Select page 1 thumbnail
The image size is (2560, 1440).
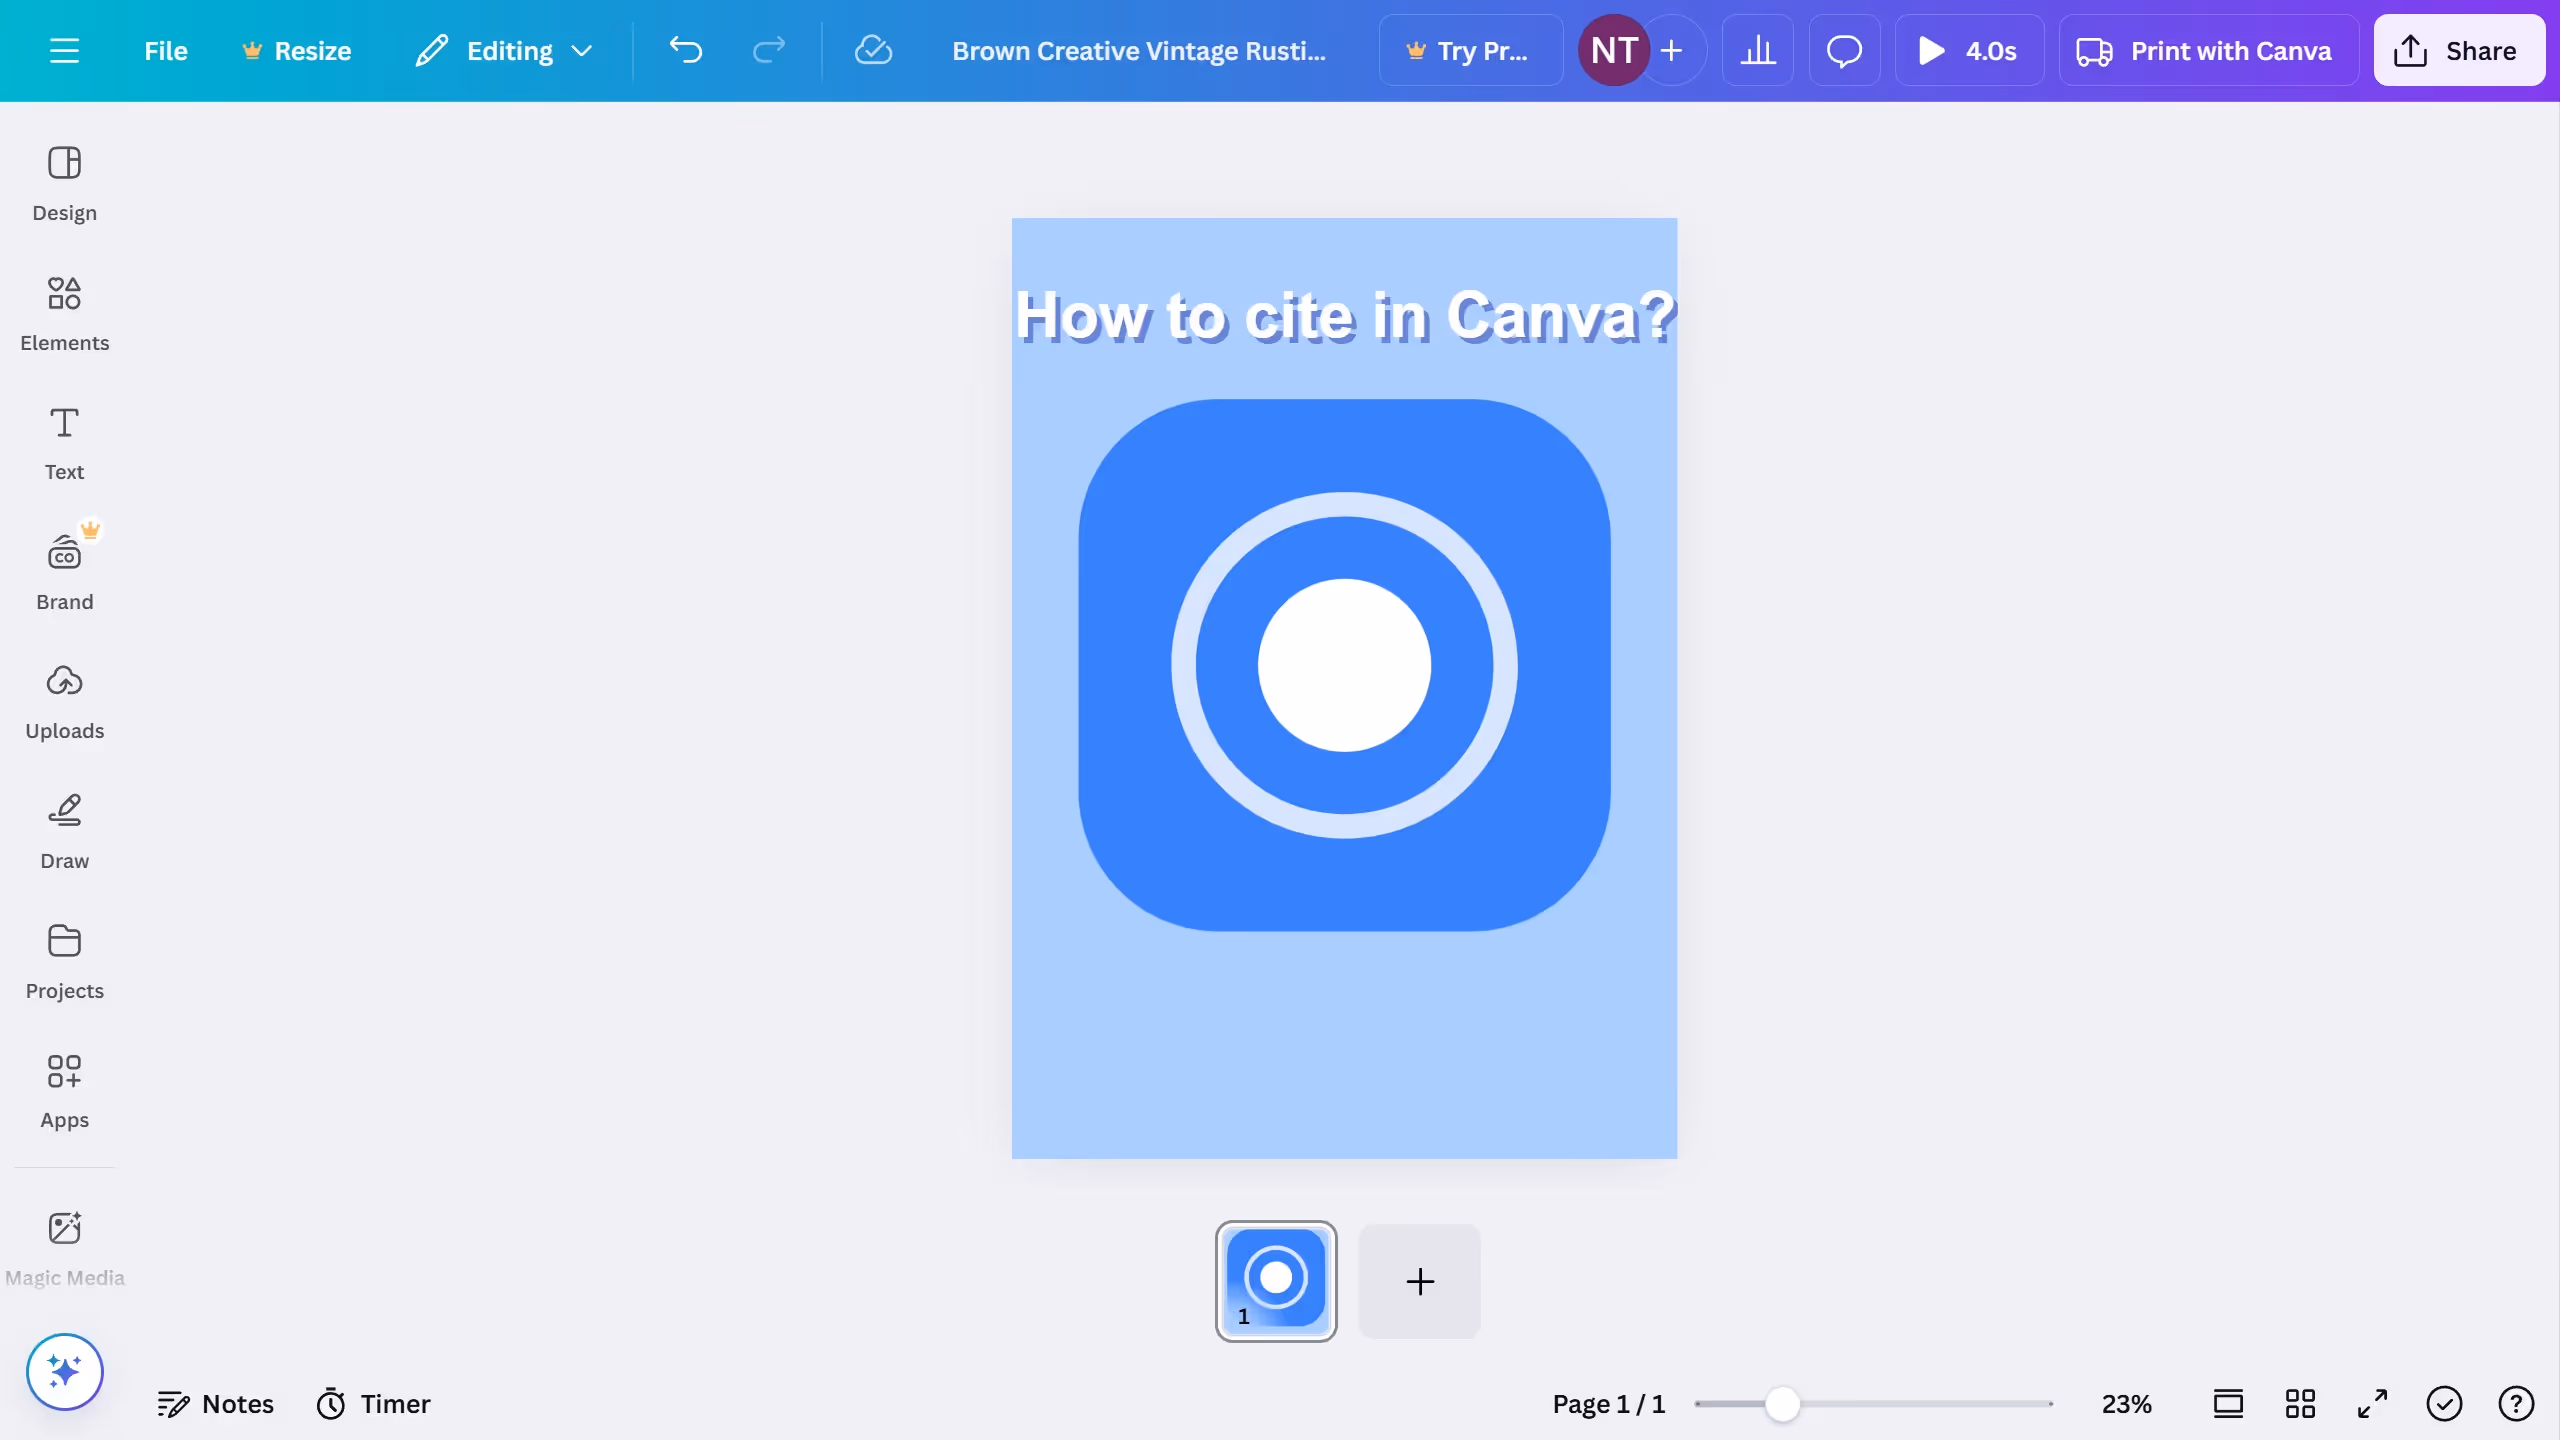1276,1281
